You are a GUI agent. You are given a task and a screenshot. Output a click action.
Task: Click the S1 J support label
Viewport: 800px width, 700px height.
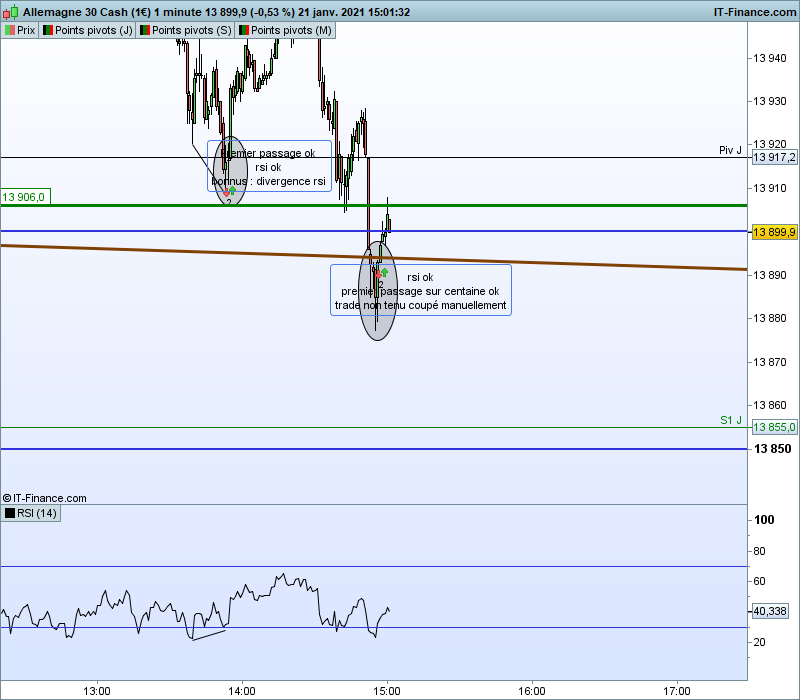[731, 420]
